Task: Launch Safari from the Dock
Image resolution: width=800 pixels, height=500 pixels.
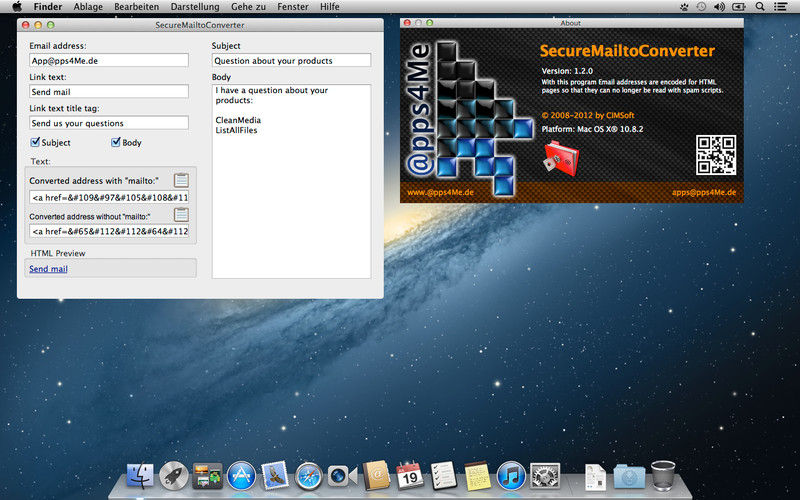Action: tap(309, 476)
